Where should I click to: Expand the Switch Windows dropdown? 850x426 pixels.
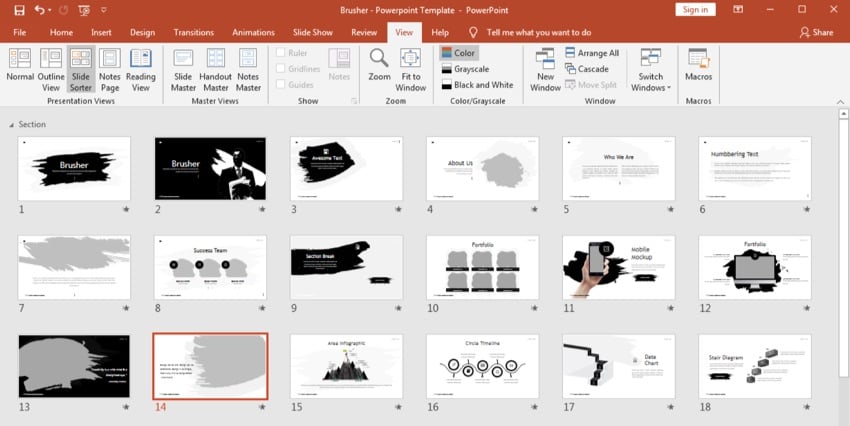pos(651,68)
